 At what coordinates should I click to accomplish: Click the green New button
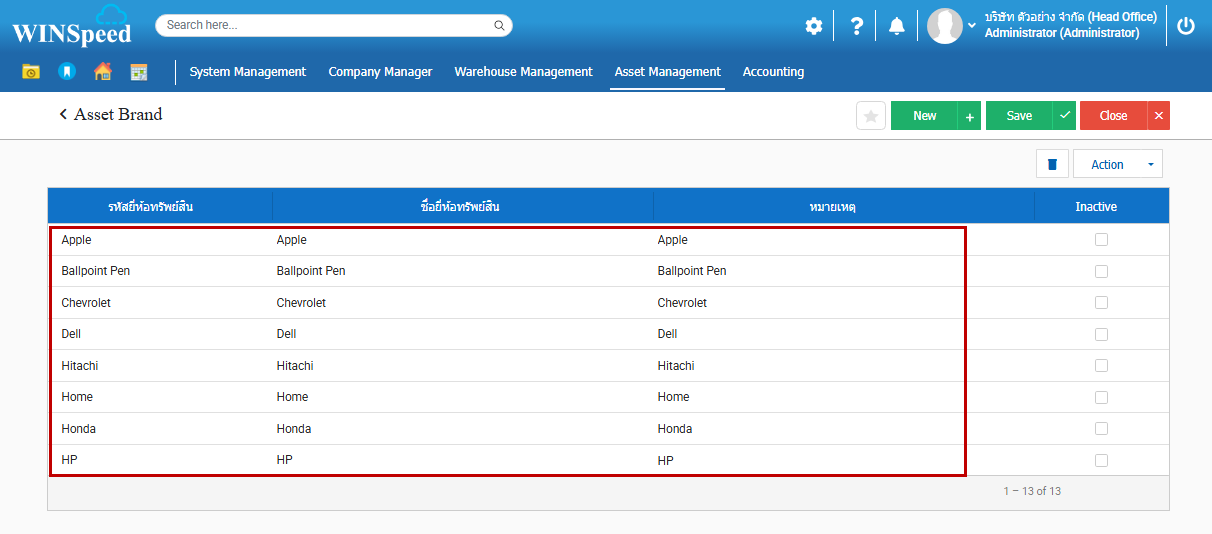(x=924, y=116)
